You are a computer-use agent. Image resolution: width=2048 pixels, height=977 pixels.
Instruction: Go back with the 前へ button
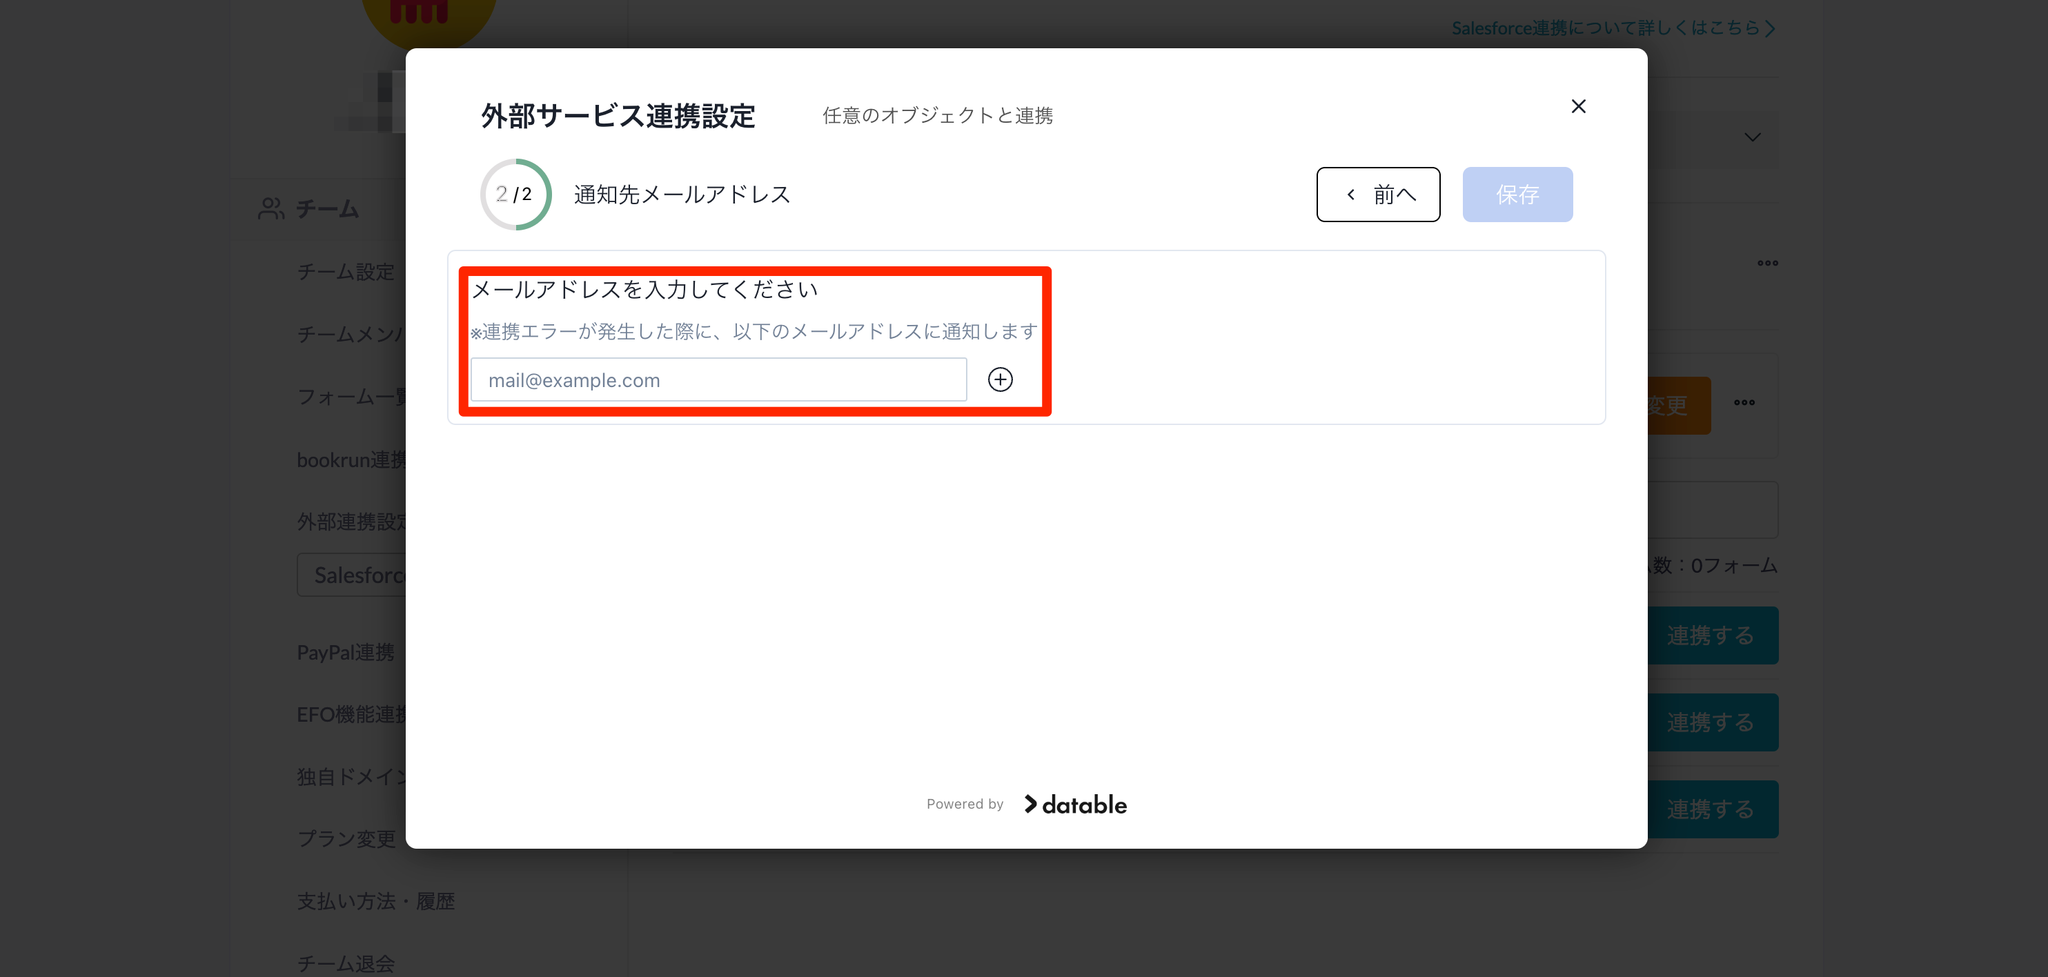point(1377,194)
